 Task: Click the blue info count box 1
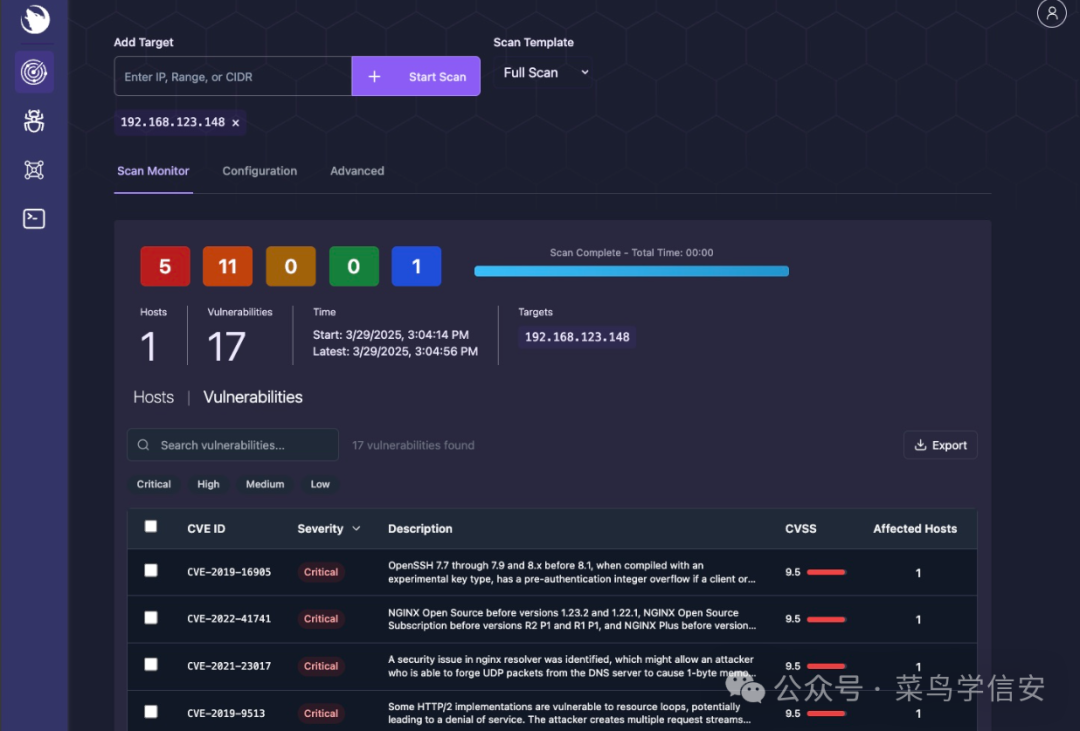pyautogui.click(x=416, y=266)
